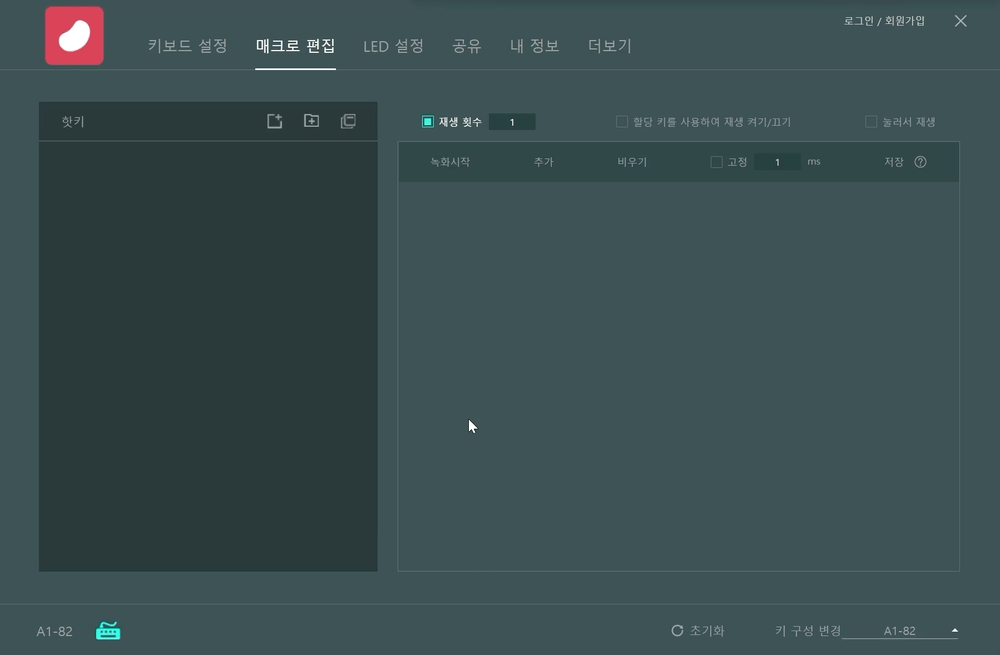Click the keyboard device icon beside A1-82
The width and height of the screenshot is (1000, 655).
tap(108, 631)
